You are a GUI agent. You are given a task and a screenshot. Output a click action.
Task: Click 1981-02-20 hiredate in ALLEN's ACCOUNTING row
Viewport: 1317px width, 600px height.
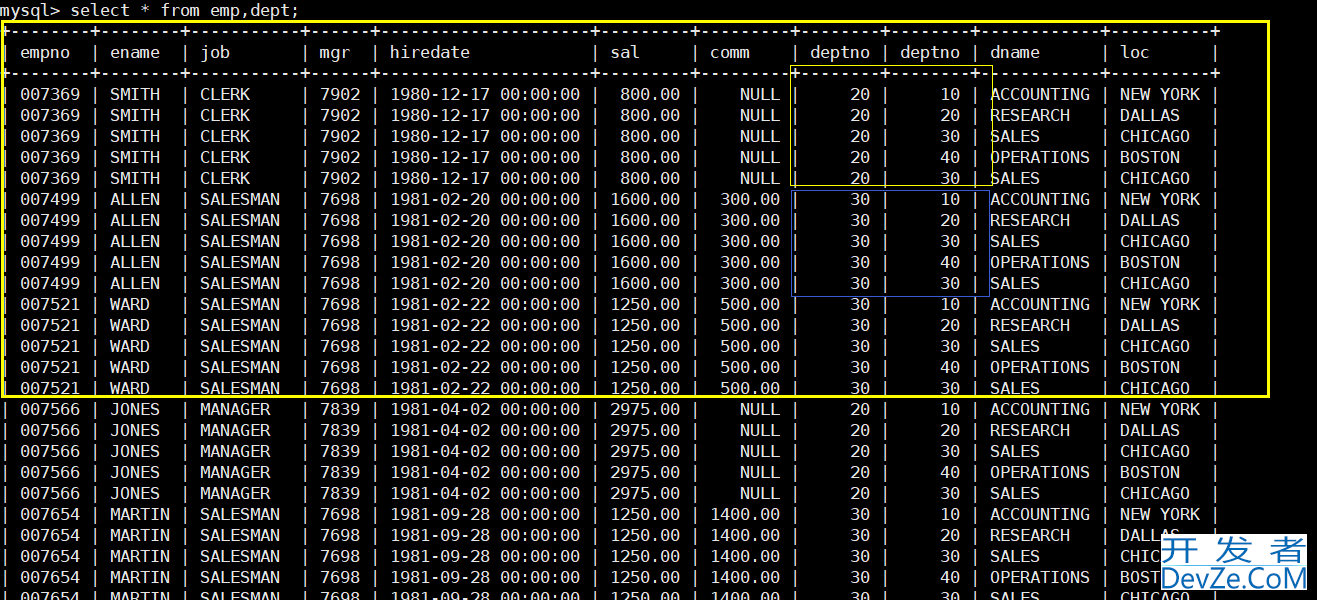point(485,199)
